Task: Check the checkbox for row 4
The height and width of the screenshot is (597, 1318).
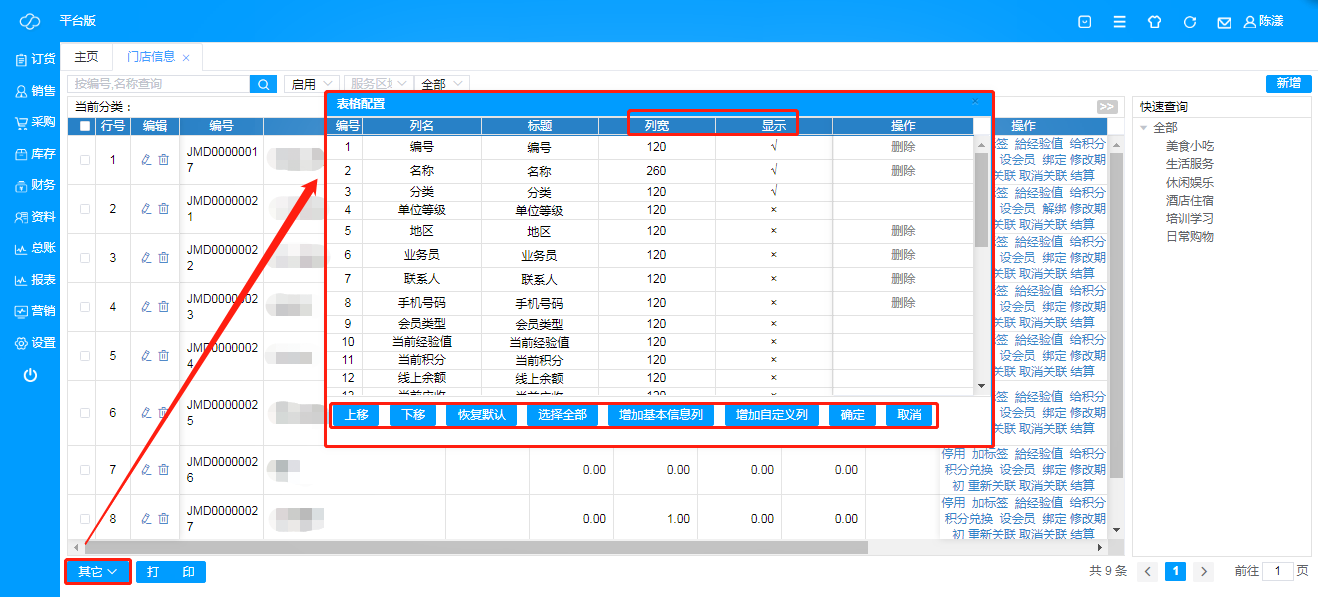Action: [84, 307]
